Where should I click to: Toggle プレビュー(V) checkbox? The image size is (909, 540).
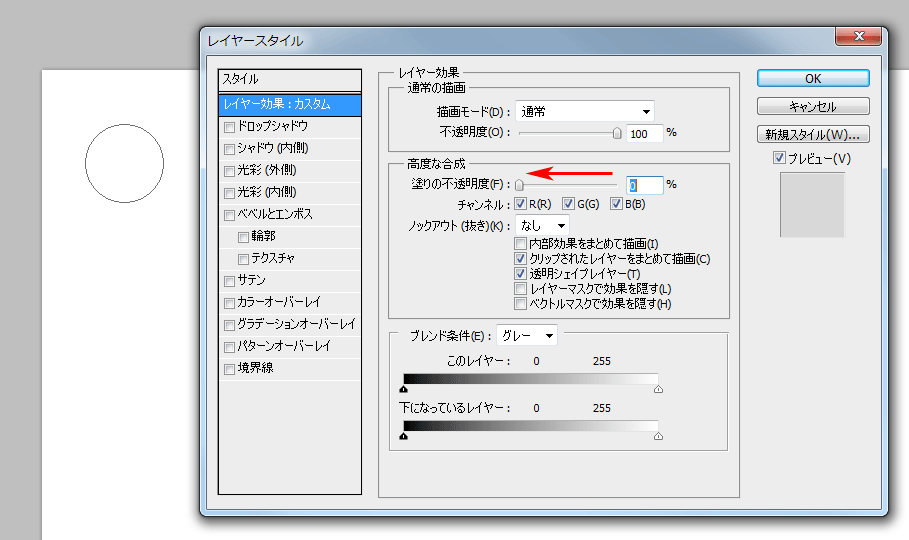(779, 158)
